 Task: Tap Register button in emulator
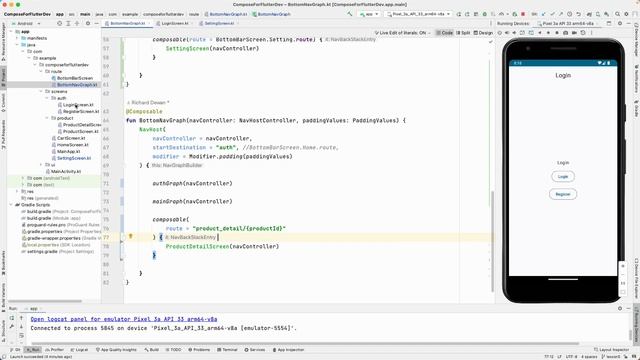point(563,194)
